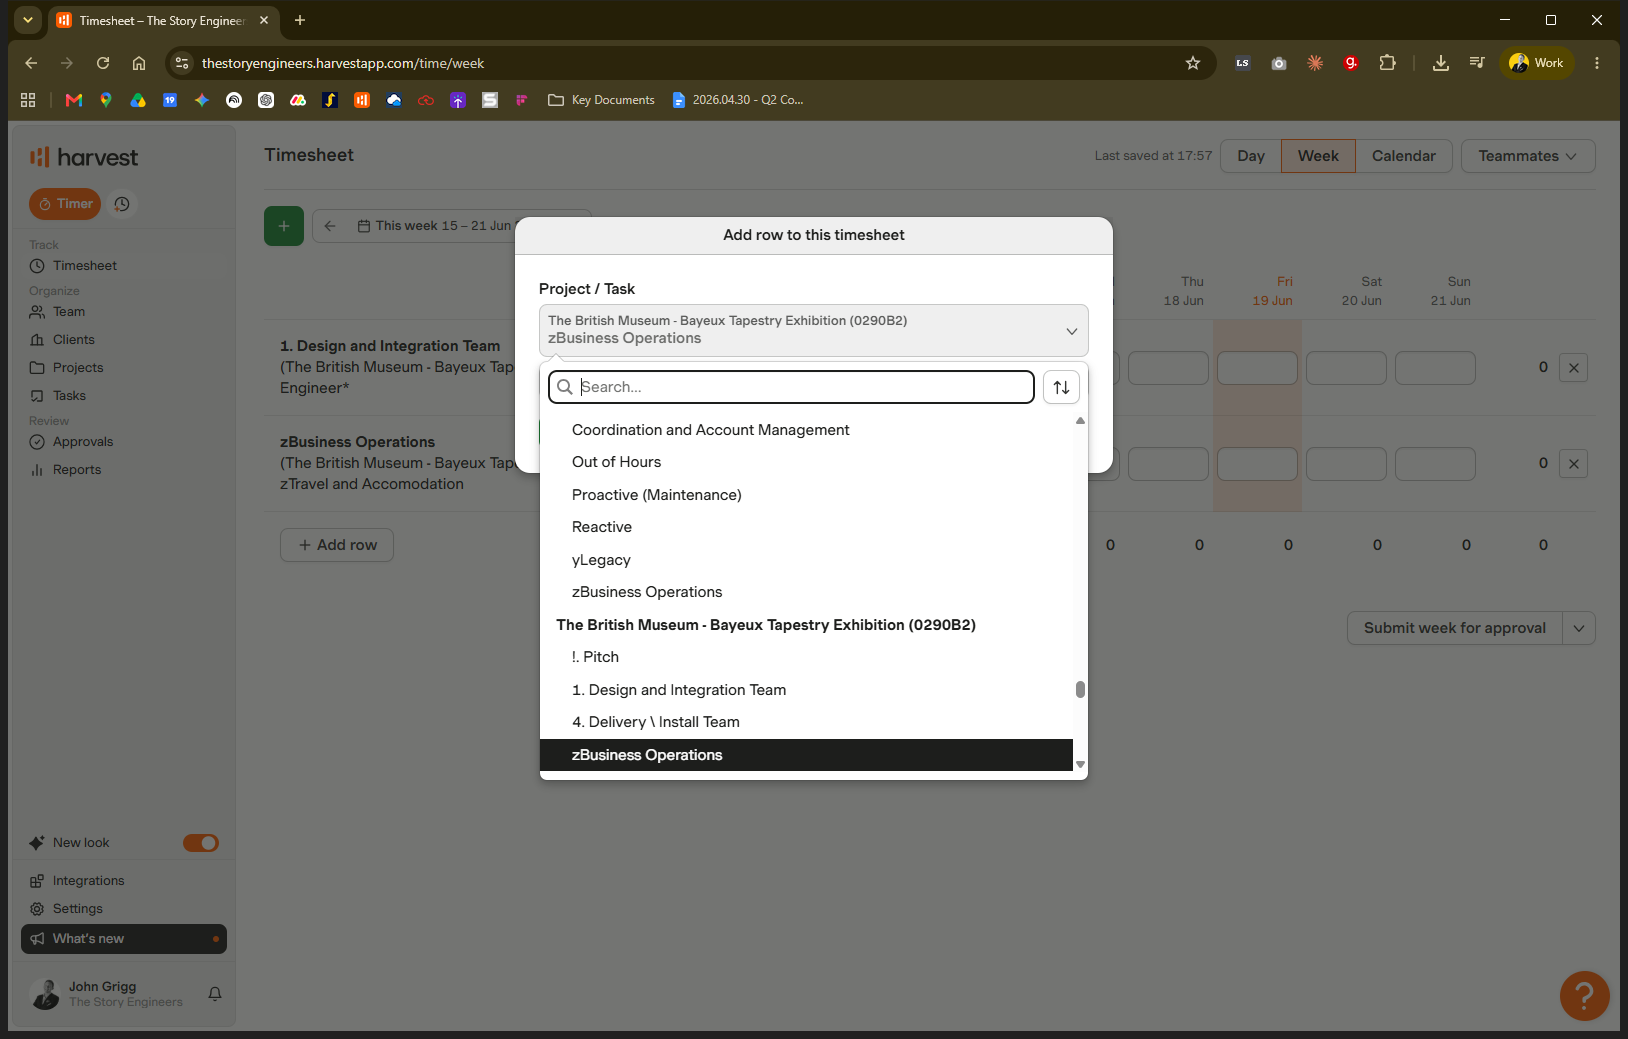1628x1039 pixels.
Task: Click the sort order icon beside search
Action: point(1061,387)
